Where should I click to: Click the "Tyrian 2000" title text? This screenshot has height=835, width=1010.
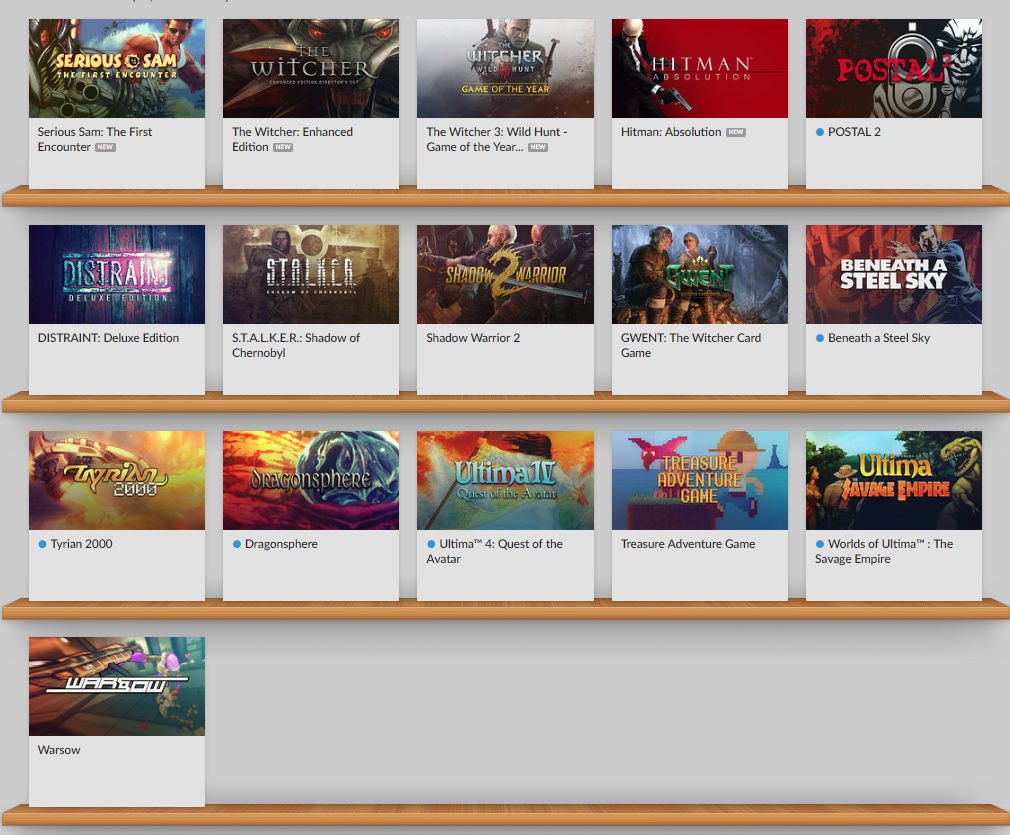pos(81,544)
